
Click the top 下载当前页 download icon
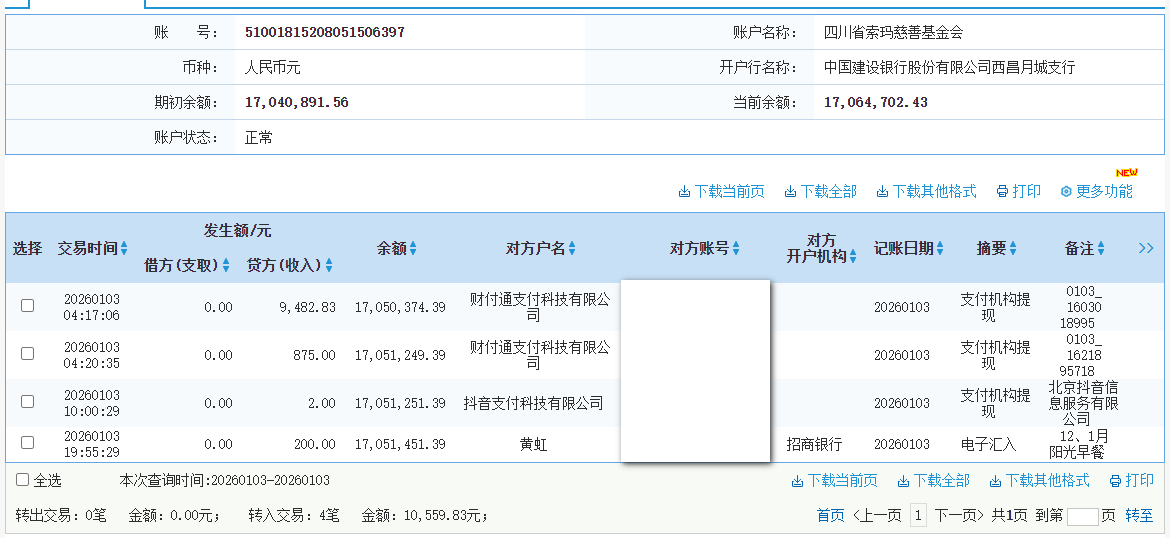[x=685, y=192]
